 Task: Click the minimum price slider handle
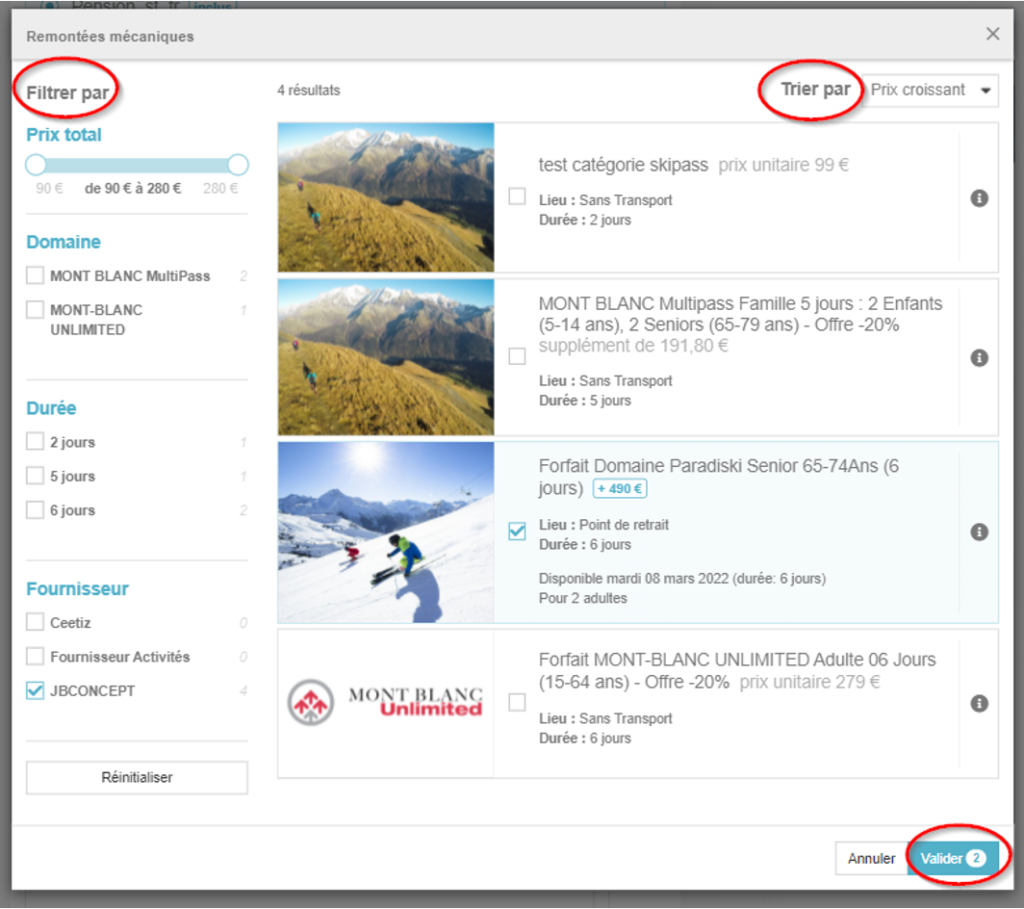(36, 165)
